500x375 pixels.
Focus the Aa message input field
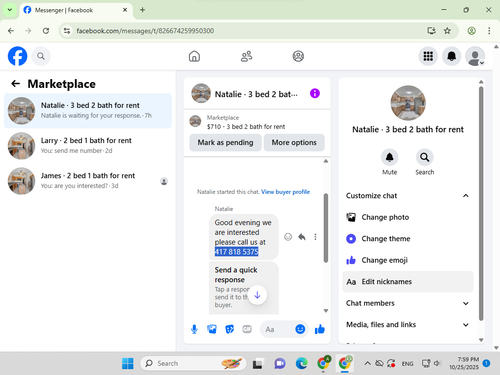click(278, 329)
